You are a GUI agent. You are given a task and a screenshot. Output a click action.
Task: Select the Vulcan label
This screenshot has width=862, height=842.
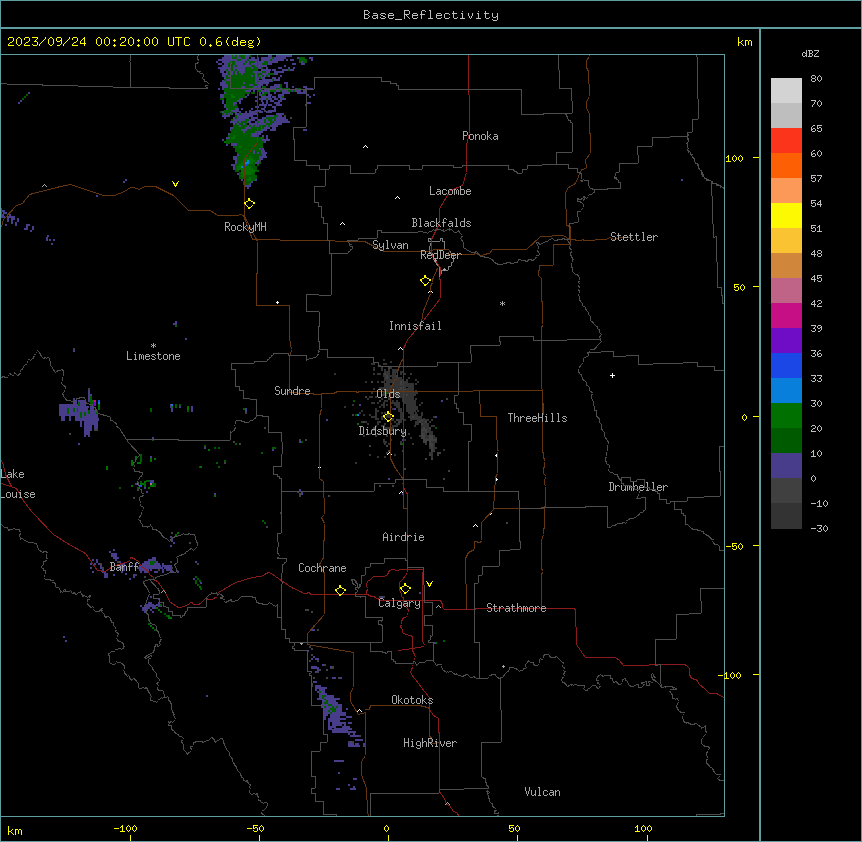point(542,792)
